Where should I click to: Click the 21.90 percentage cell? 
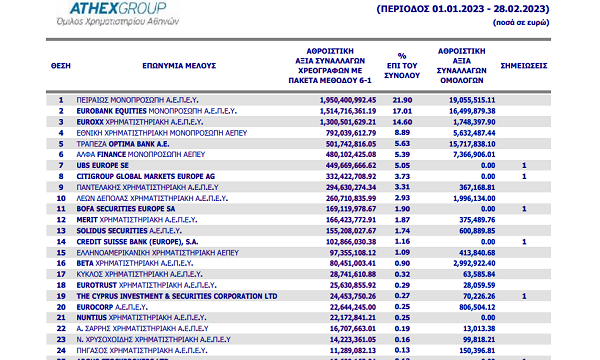click(402, 100)
